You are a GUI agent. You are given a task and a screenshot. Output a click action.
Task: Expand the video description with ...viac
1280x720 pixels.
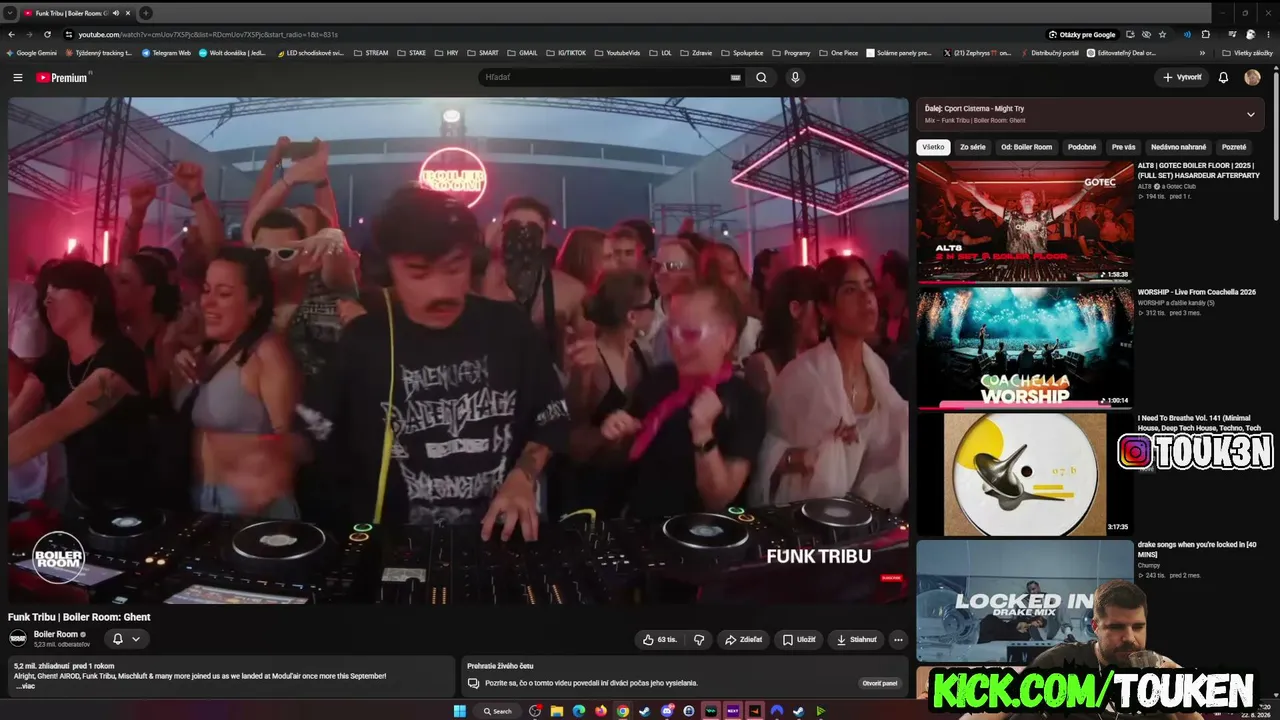pos(26,686)
